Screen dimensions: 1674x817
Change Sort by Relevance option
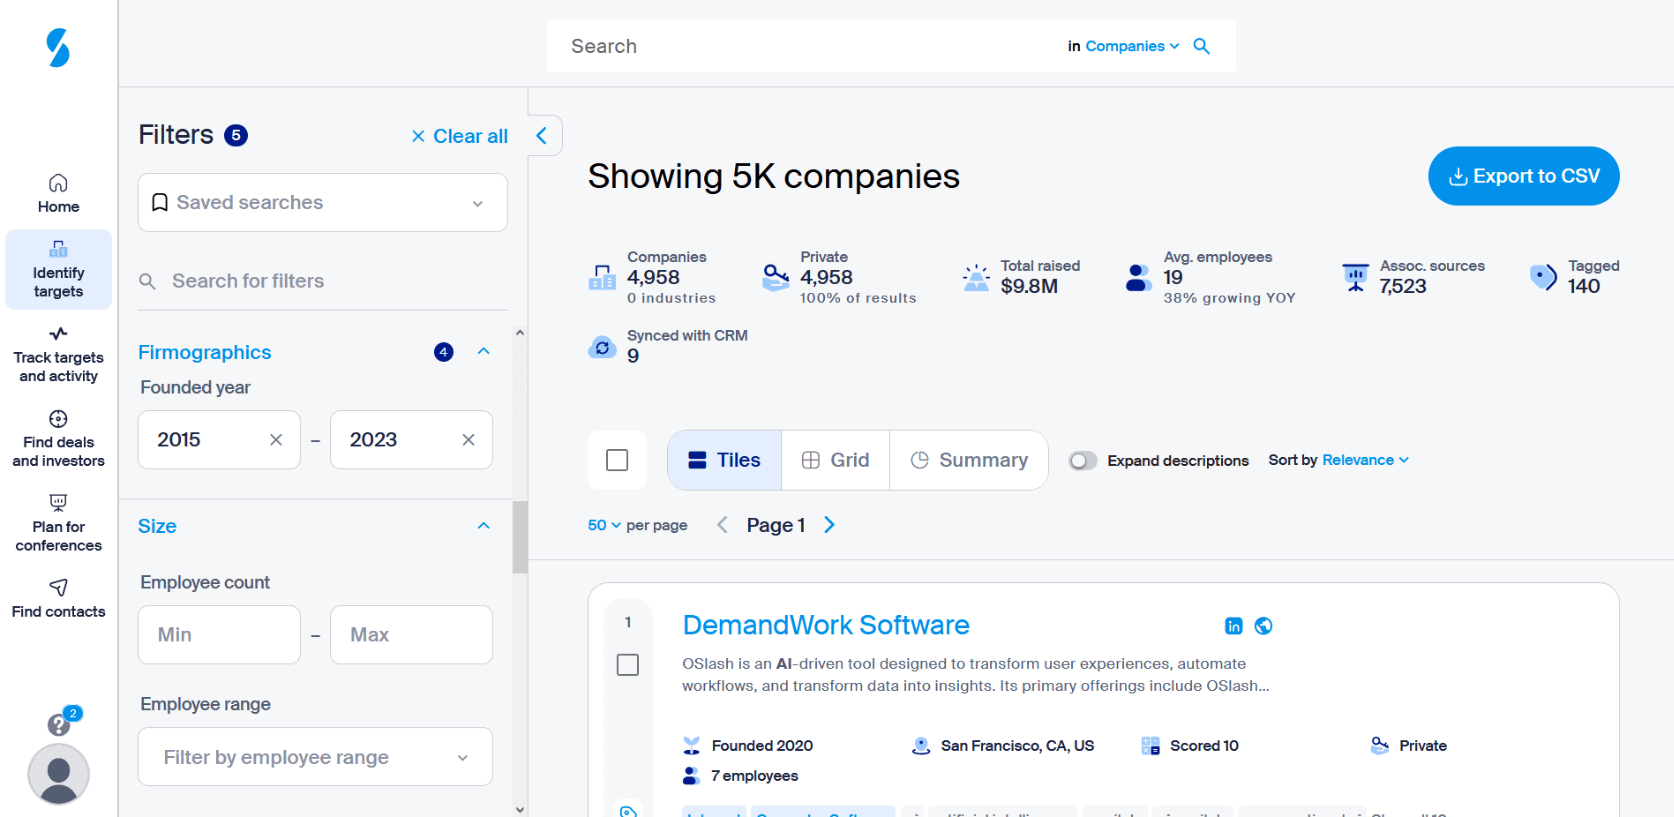[x=1366, y=460]
